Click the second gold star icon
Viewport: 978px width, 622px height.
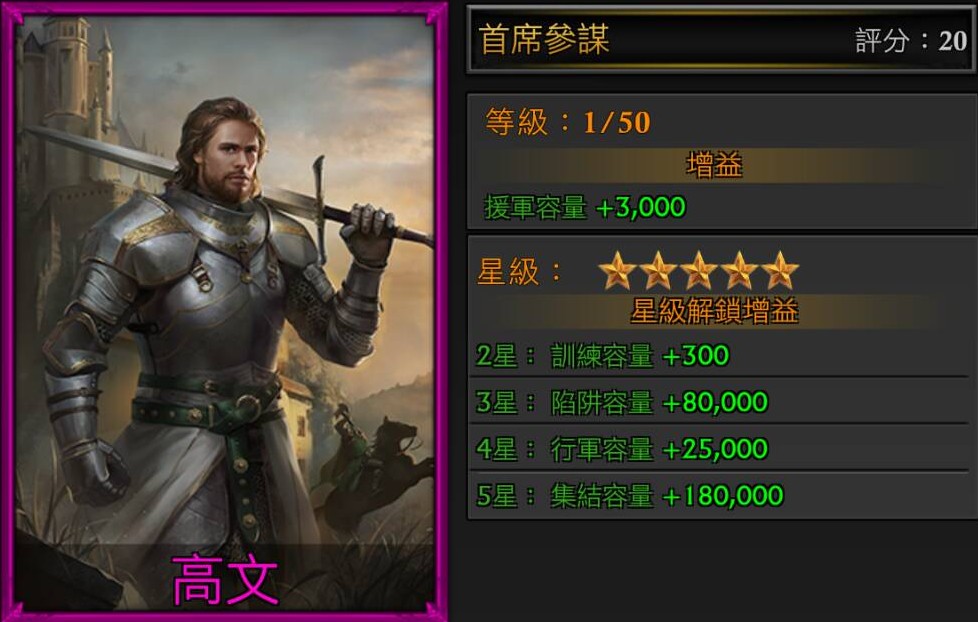click(x=658, y=271)
